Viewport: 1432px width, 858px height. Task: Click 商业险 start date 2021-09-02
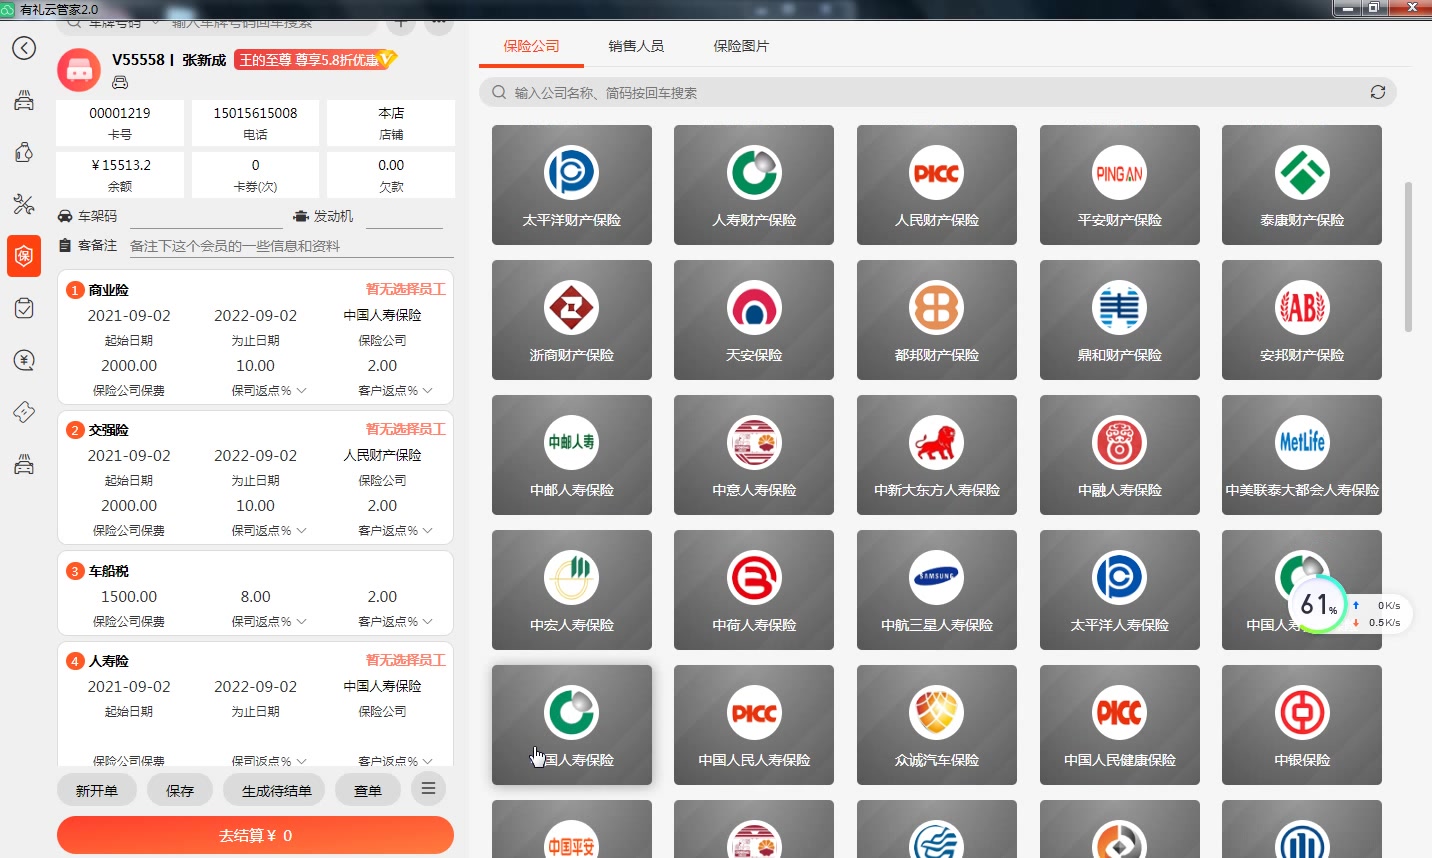coord(129,315)
